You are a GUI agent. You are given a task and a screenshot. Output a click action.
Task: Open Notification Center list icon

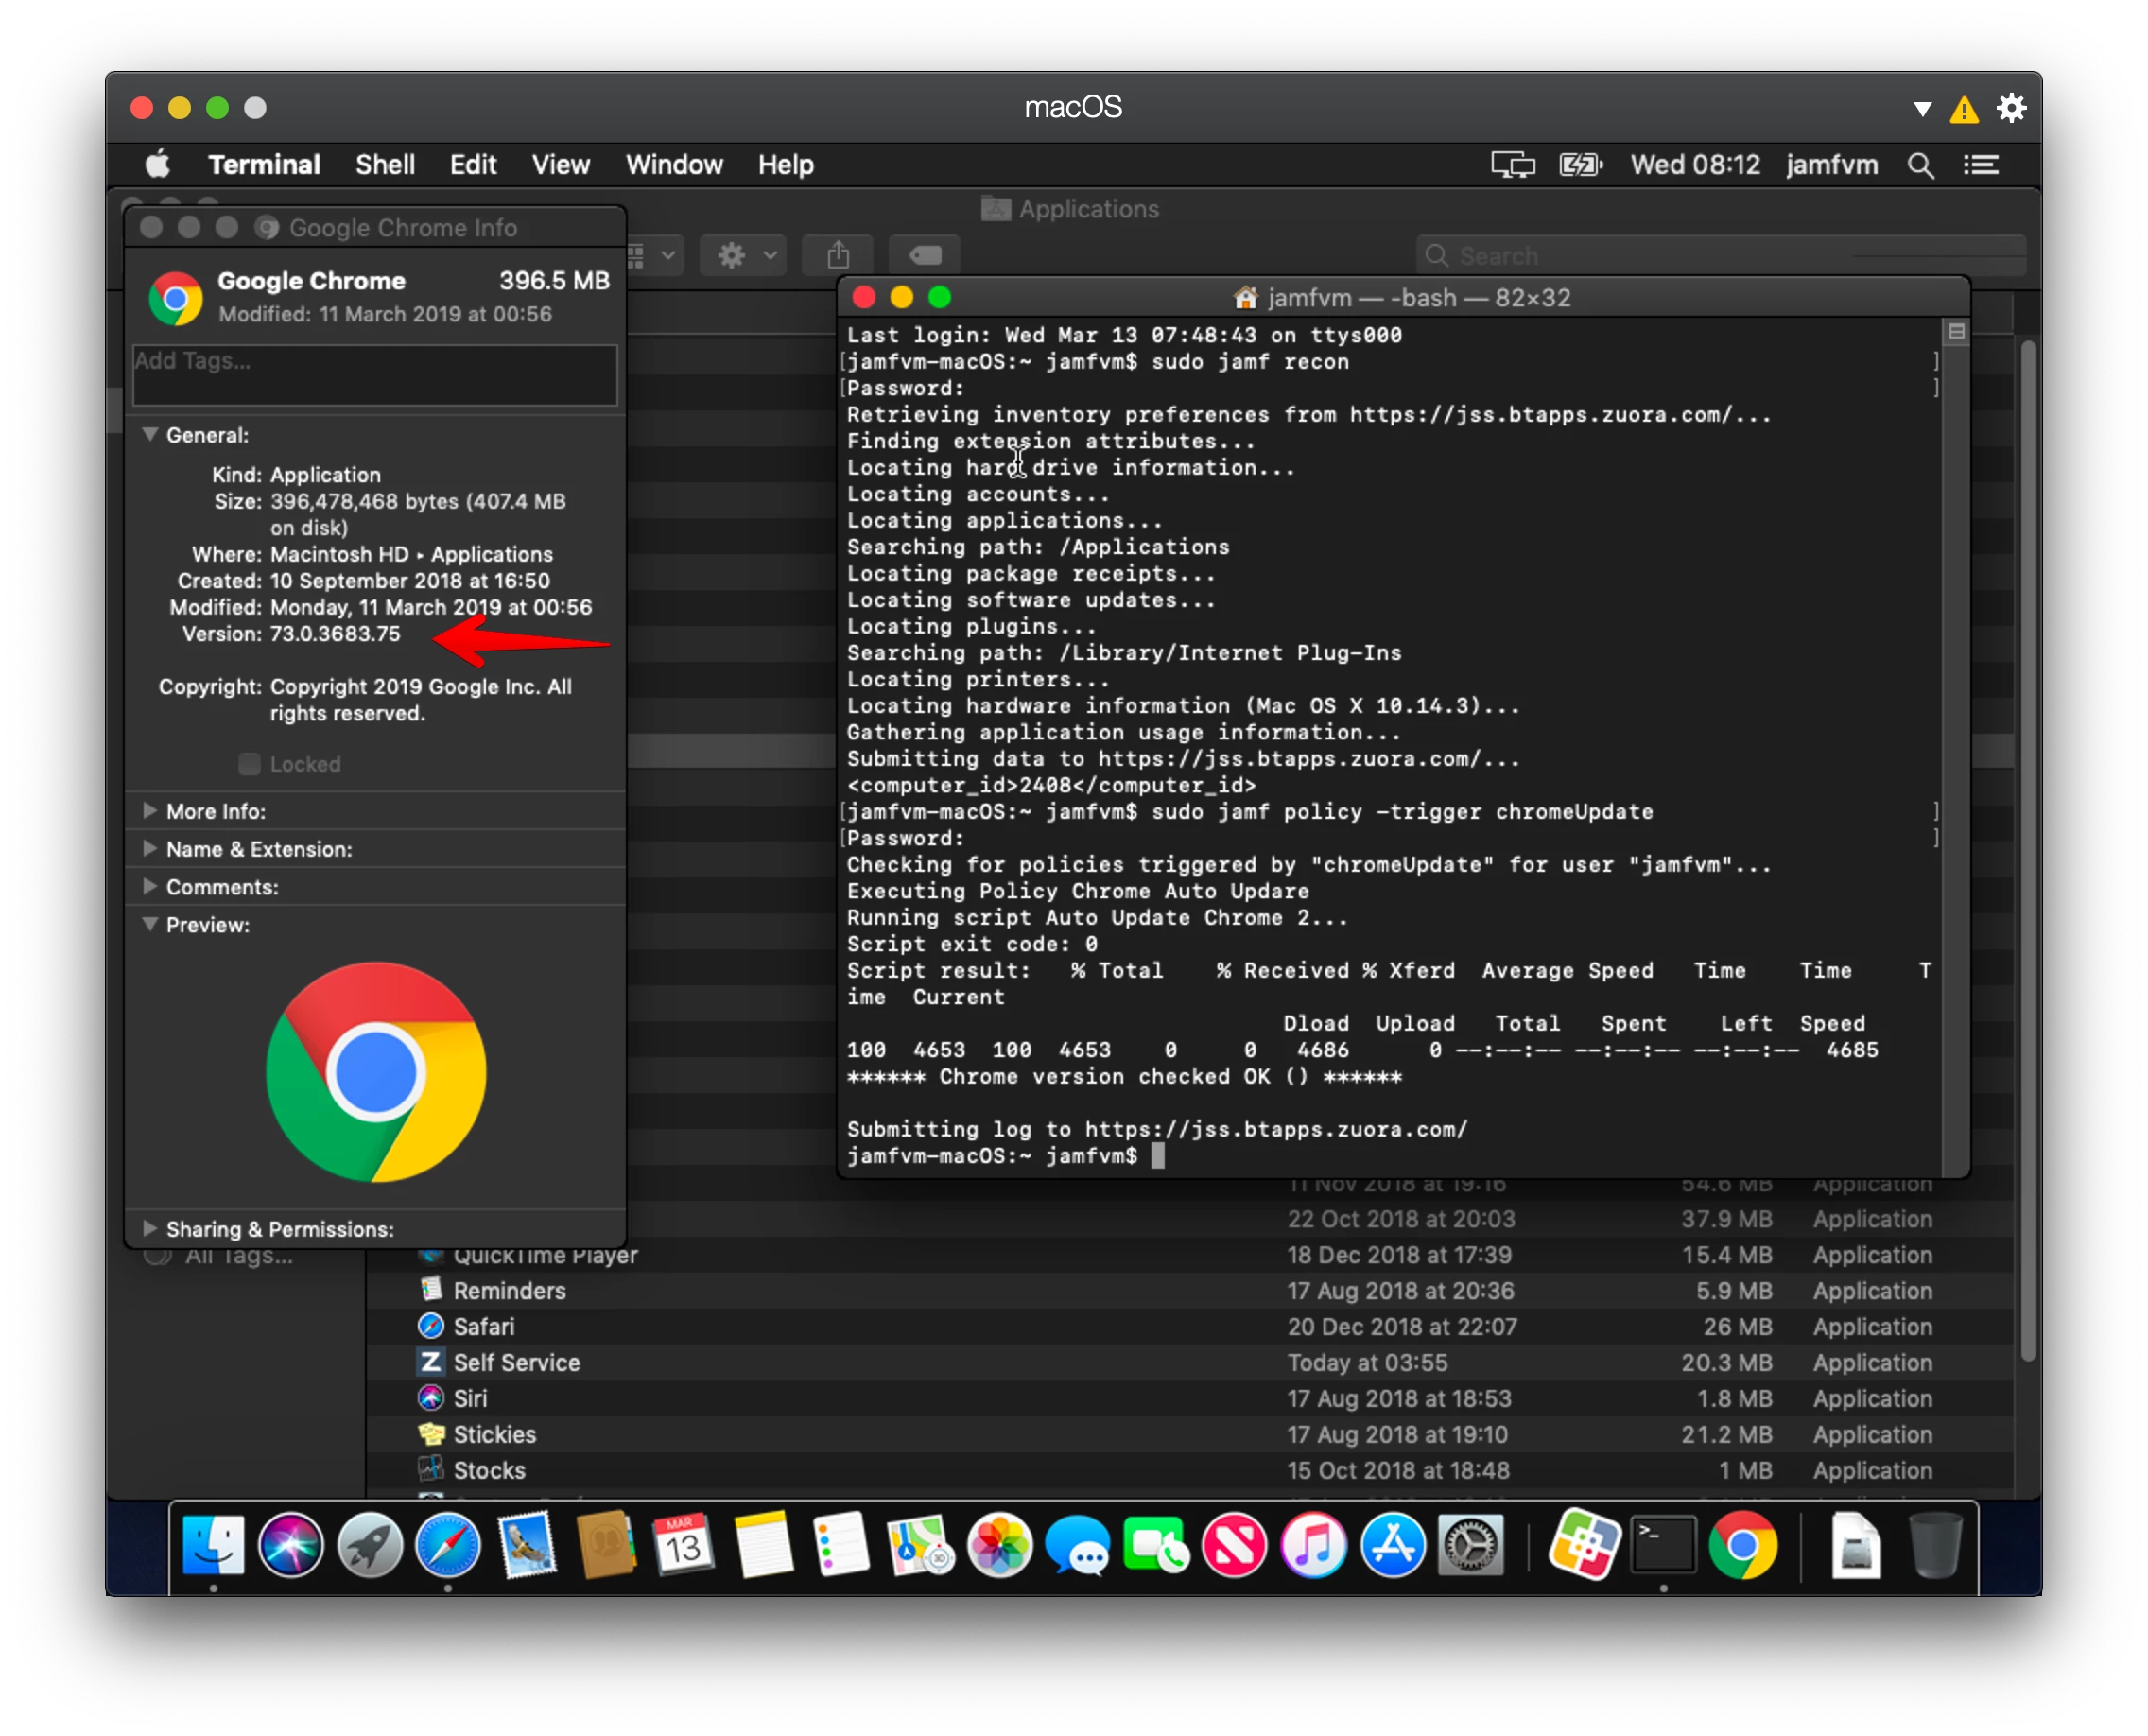tap(1982, 165)
